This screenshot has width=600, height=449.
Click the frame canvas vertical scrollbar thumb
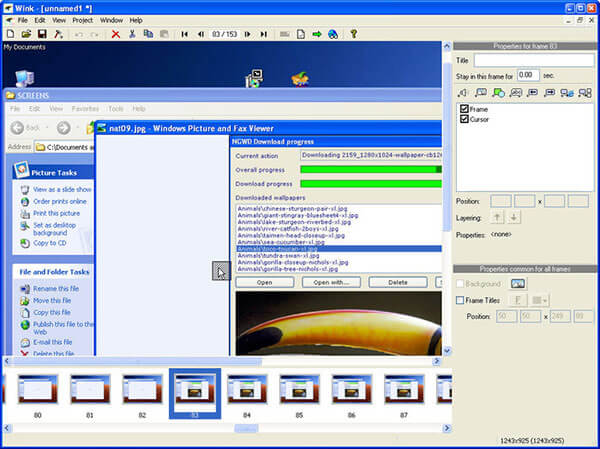pos(447,147)
